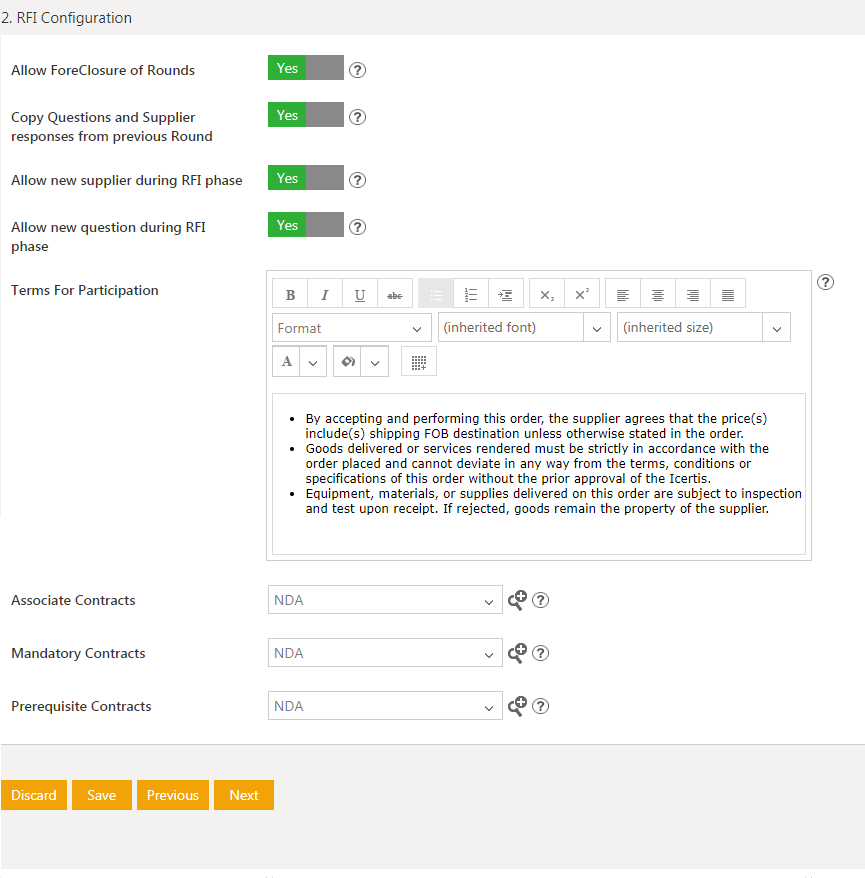This screenshot has height=878, width=865.
Task: Turn off Allow new supplier during RFI phase
Action: pos(305,179)
